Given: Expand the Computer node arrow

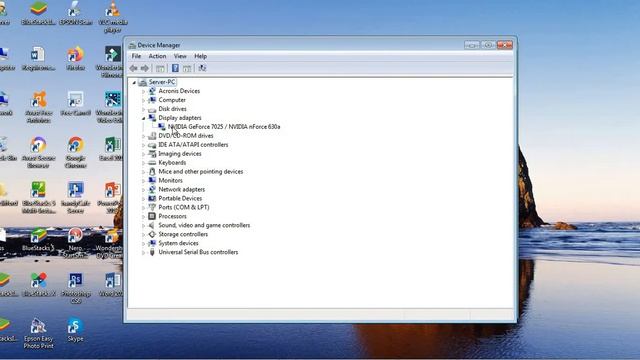Looking at the screenshot, I should click(143, 100).
